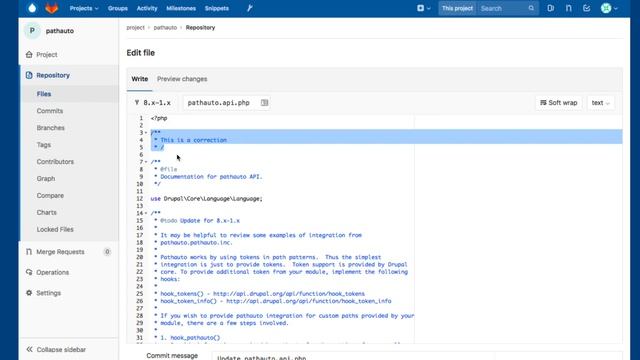640x360 pixels.
Task: Open the pathauto project title link
Action: click(60, 31)
